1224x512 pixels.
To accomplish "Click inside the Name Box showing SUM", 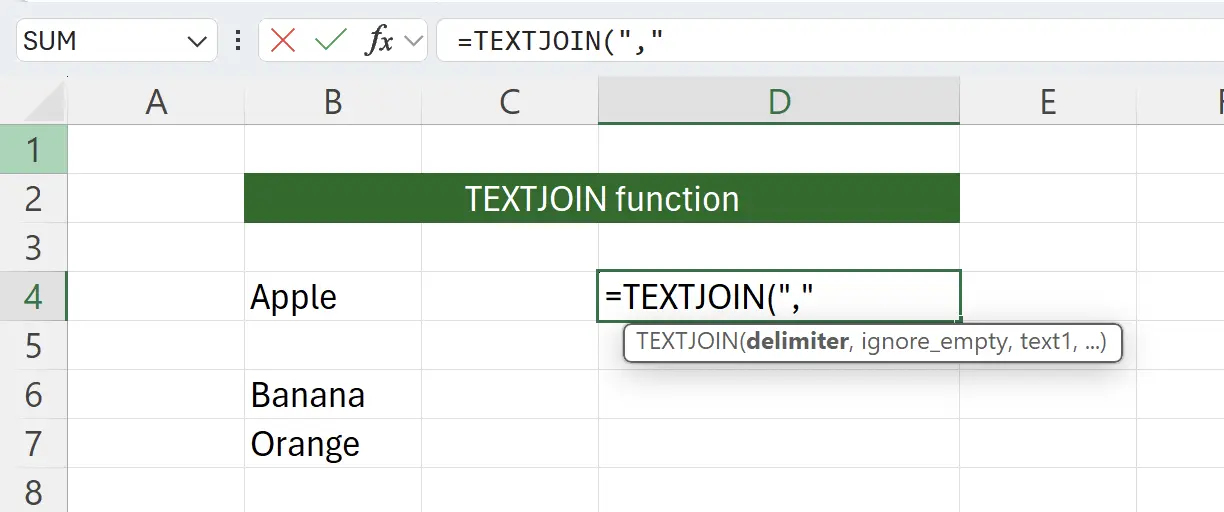I will click(x=100, y=41).
